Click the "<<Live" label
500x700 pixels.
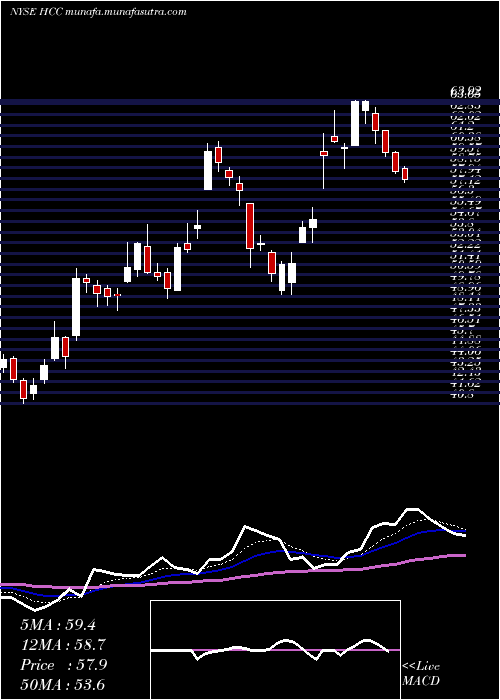tap(421, 667)
